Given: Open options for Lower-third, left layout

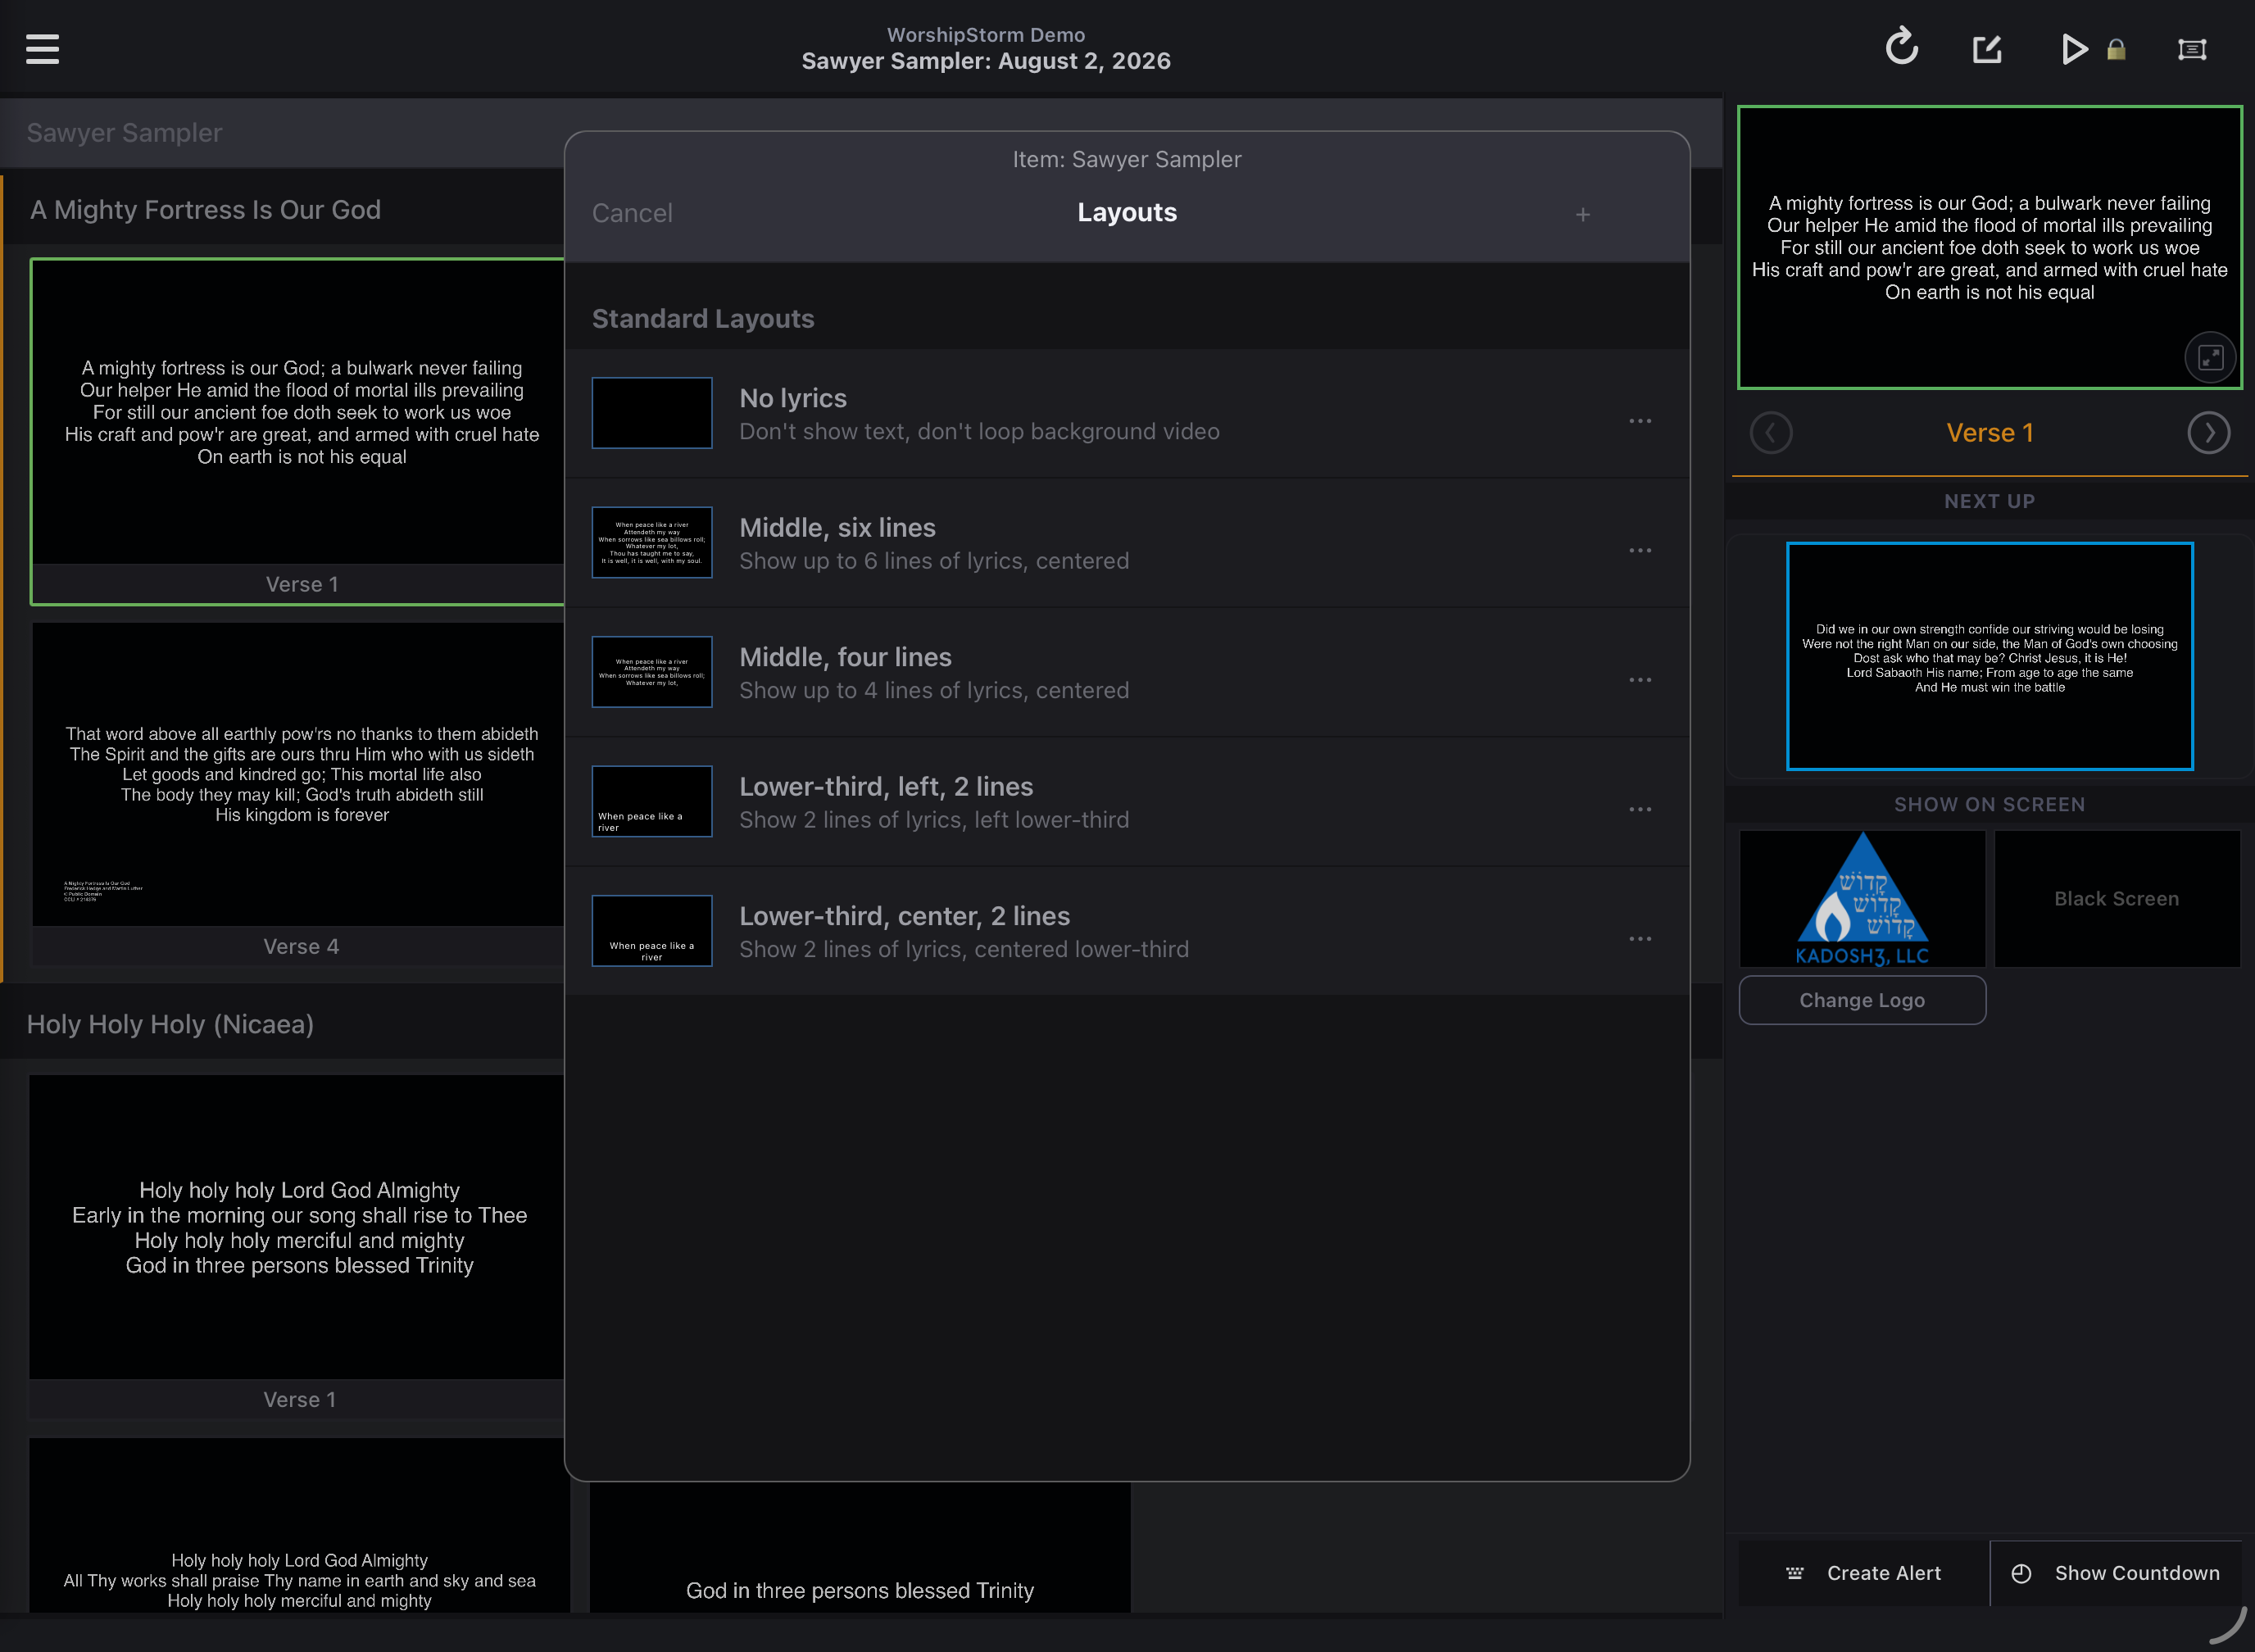Looking at the screenshot, I should tap(1640, 809).
